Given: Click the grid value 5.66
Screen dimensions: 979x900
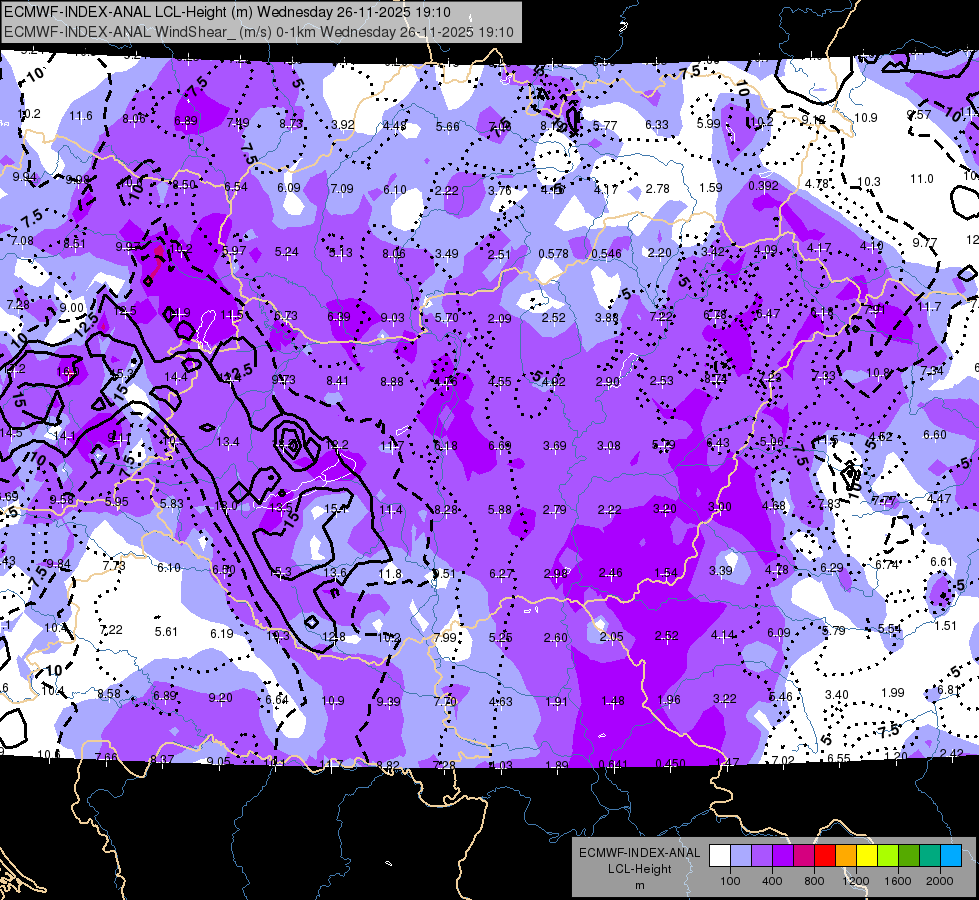Looking at the screenshot, I should pos(448,127).
